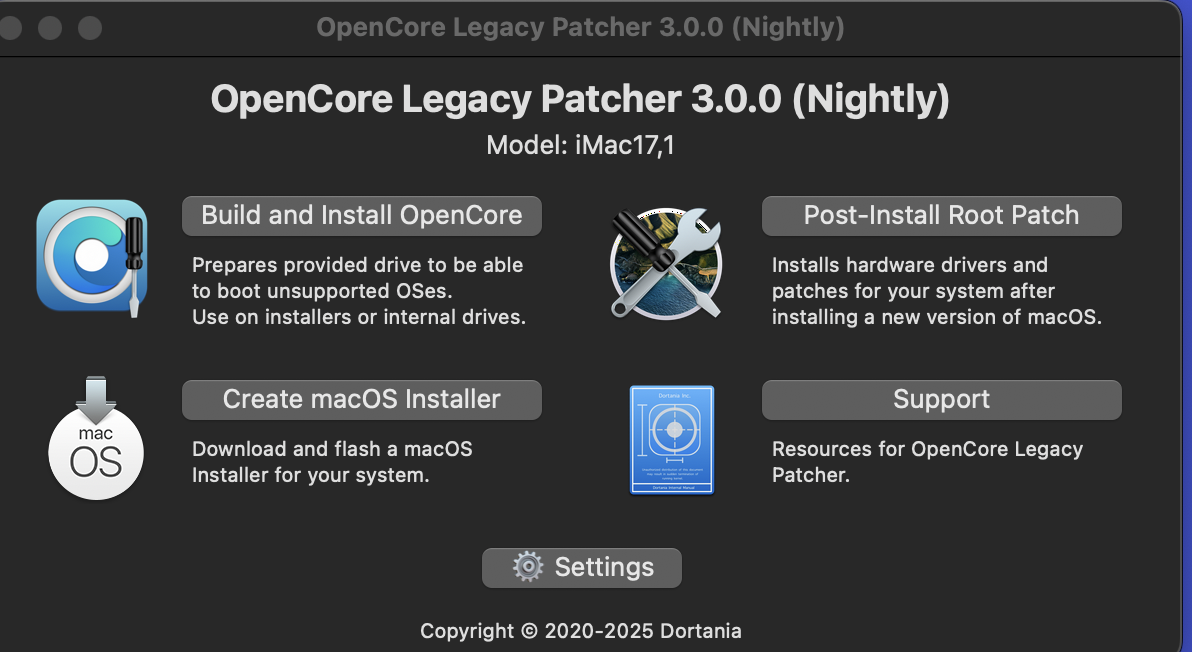
Task: Select Create macOS Installer button
Action: (362, 400)
